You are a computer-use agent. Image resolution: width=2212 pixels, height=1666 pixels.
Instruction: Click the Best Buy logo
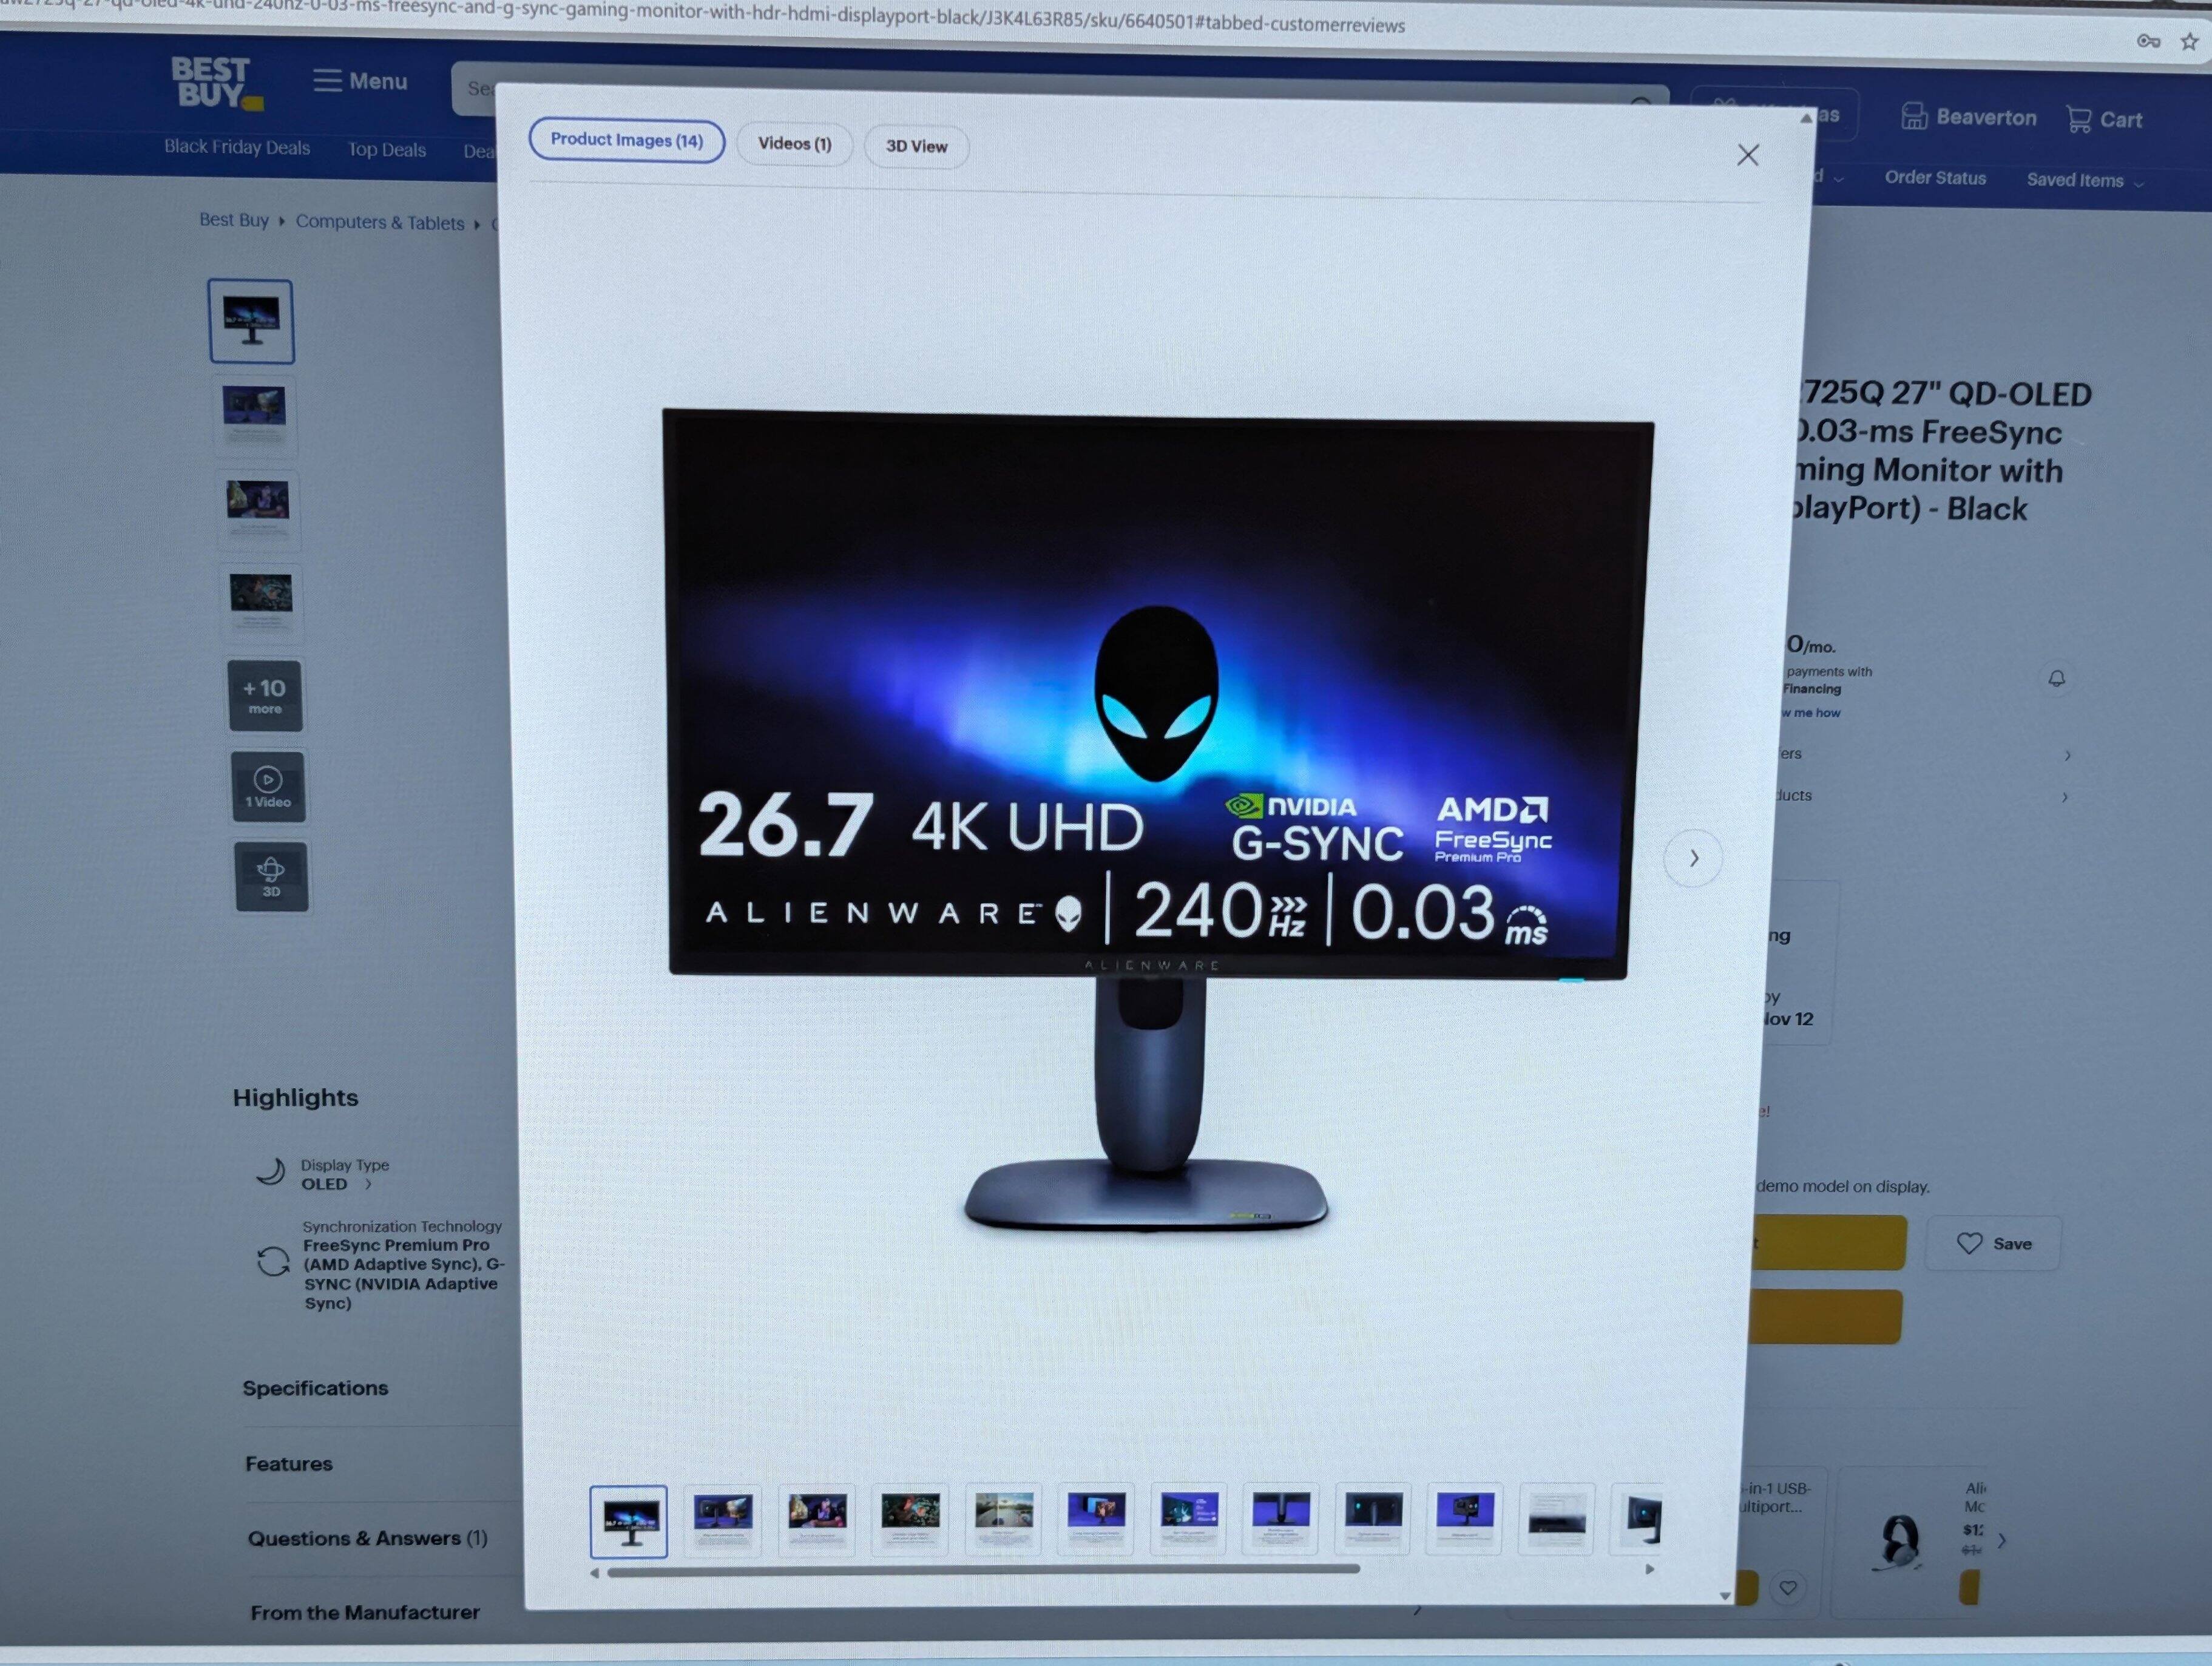coord(215,83)
